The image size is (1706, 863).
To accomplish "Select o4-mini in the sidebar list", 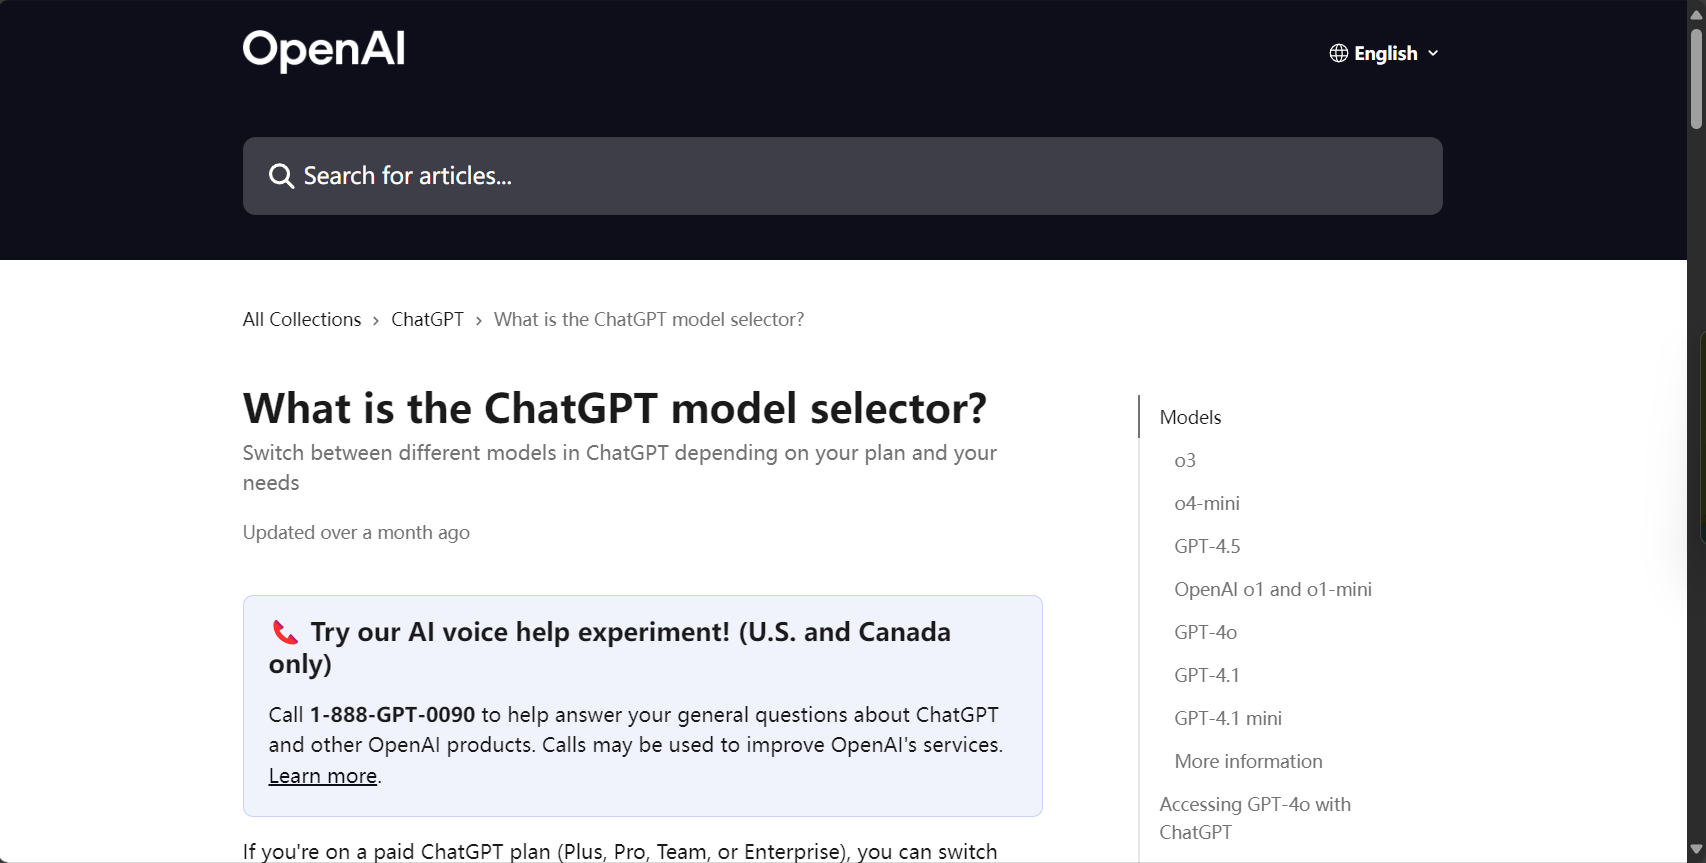I will (1207, 503).
